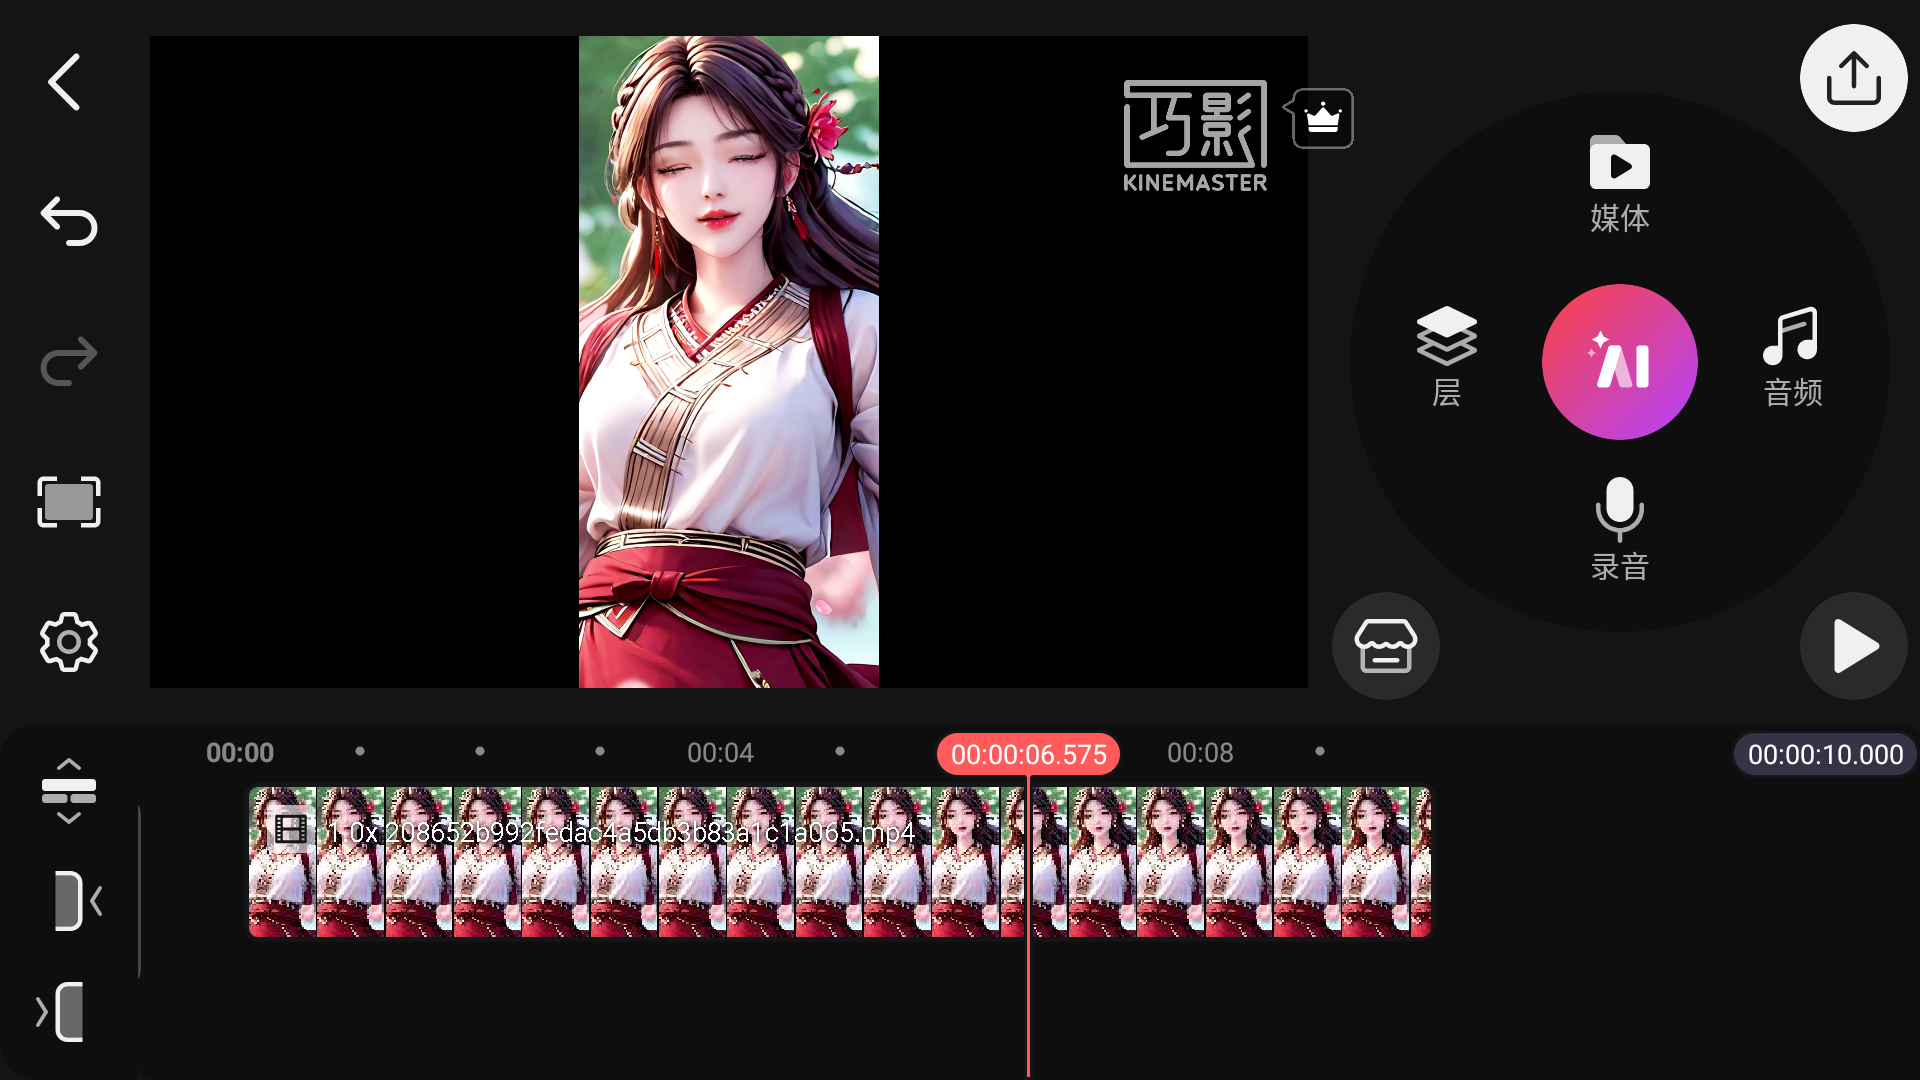Click the total duration 00:00:10.000
The width and height of the screenshot is (1920, 1080).
(x=1825, y=754)
